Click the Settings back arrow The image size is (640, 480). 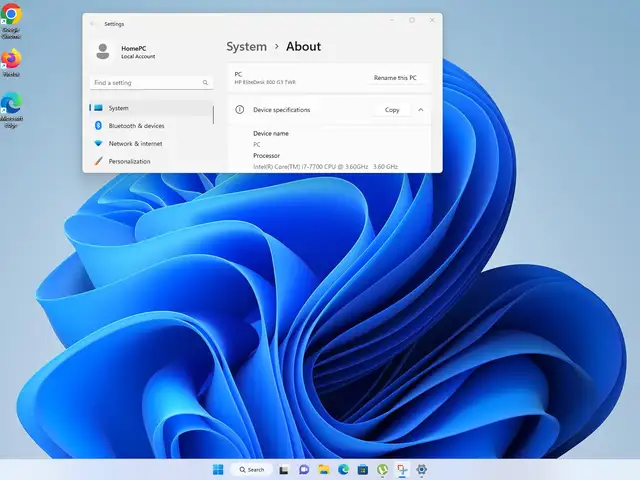(93, 24)
